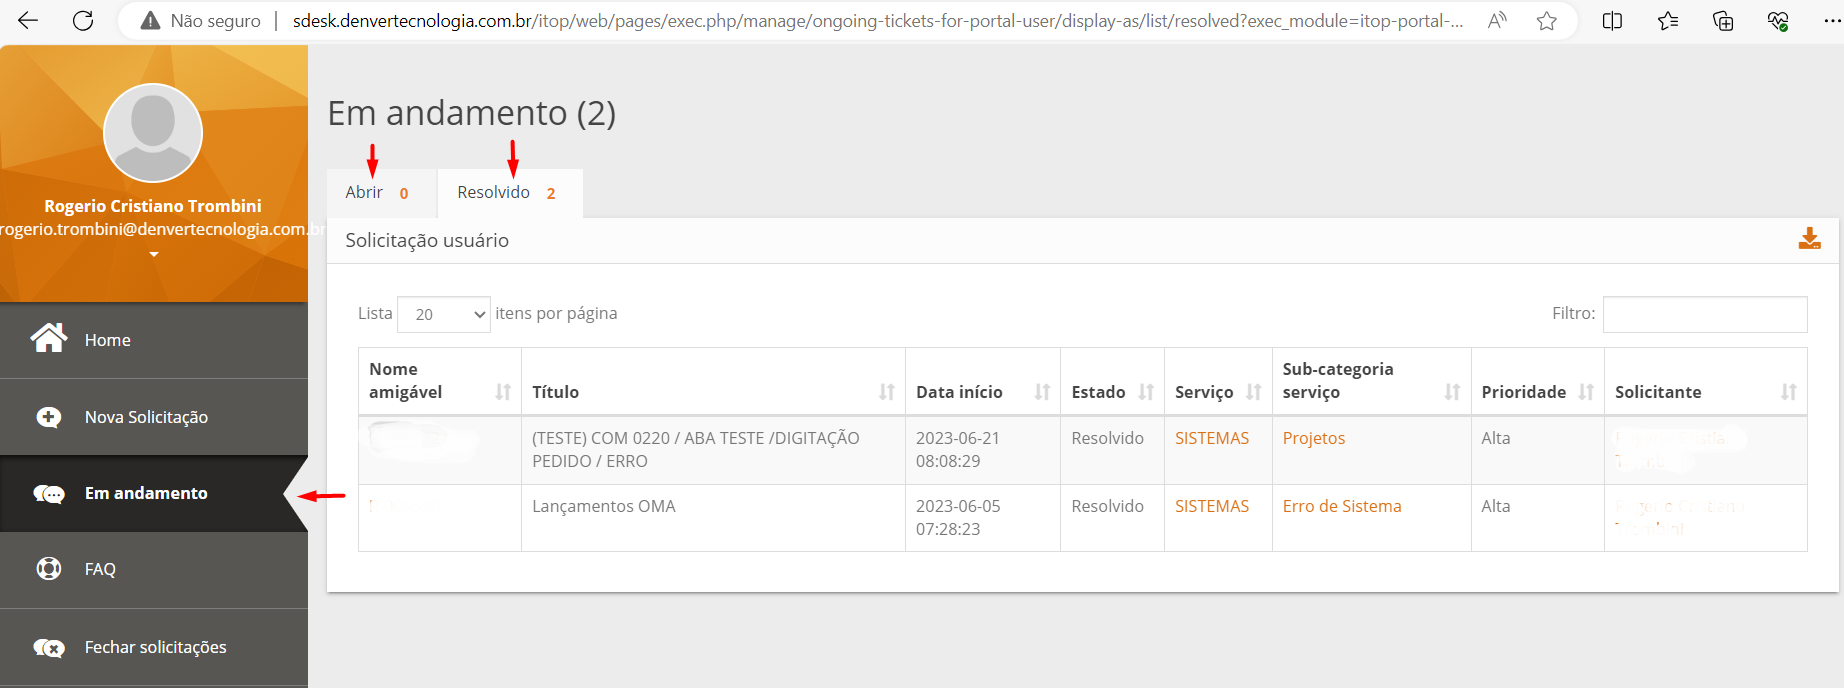Sort the table by Prioridade column
The height and width of the screenshot is (688, 1844).
[1586, 392]
